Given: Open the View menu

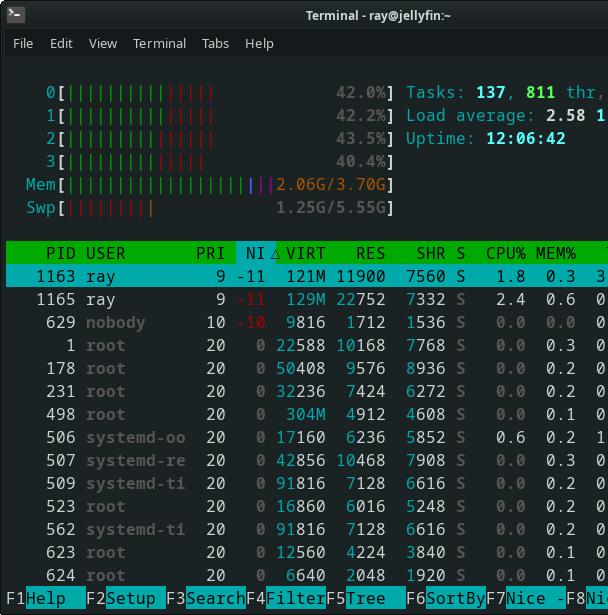Looking at the screenshot, I should tap(103, 44).
